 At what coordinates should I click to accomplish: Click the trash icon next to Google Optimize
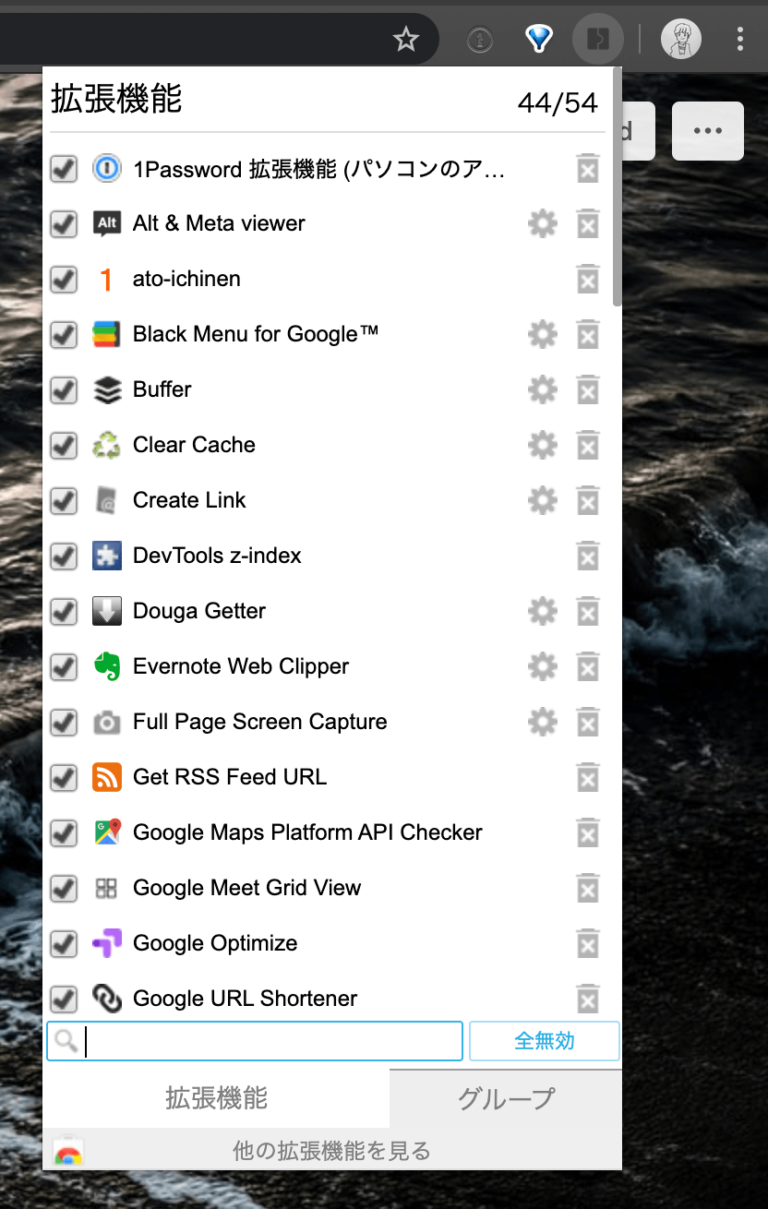coord(587,944)
